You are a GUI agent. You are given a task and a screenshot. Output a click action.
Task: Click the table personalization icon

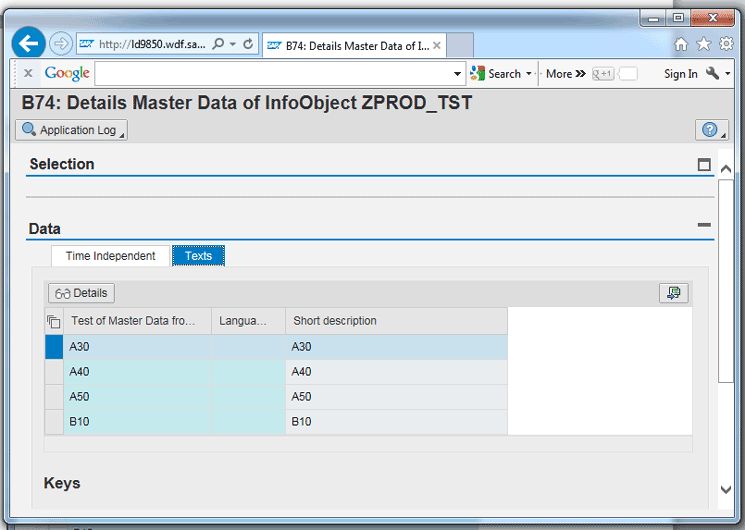674,293
